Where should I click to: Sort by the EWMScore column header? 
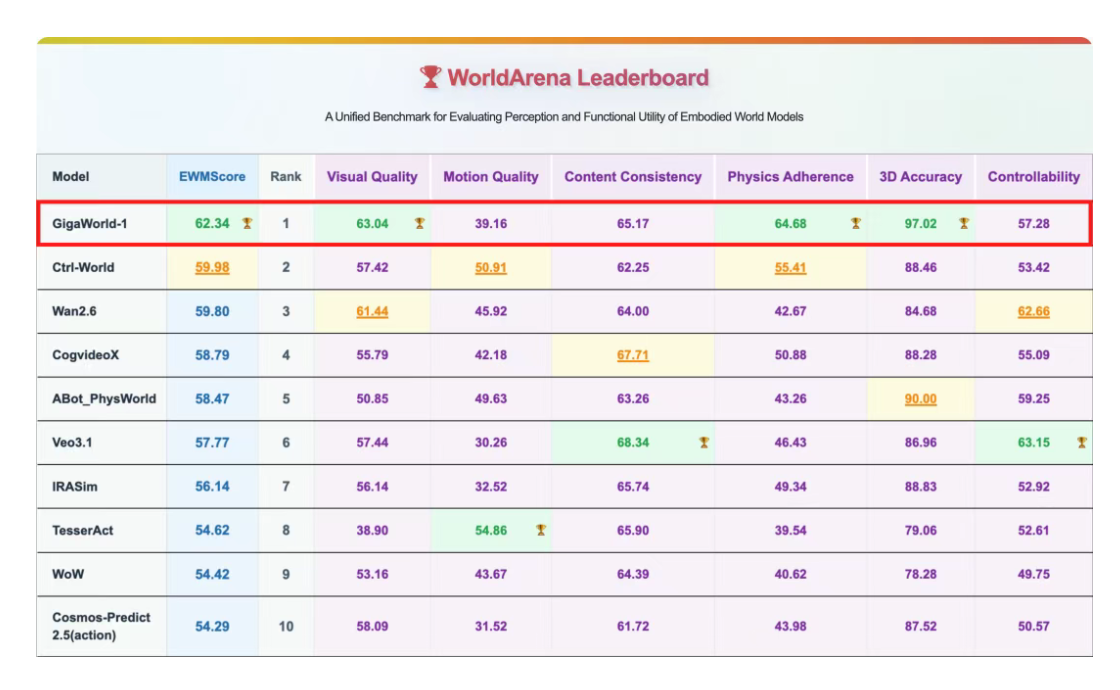click(x=212, y=177)
